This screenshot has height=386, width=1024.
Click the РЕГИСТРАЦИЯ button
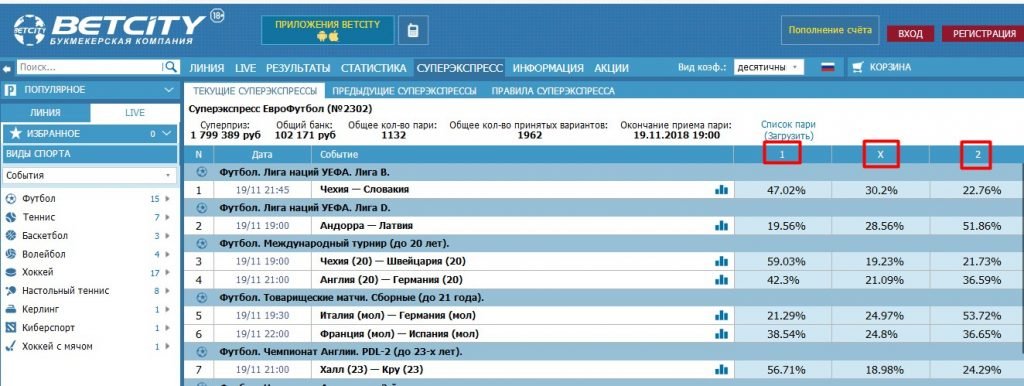[984, 34]
